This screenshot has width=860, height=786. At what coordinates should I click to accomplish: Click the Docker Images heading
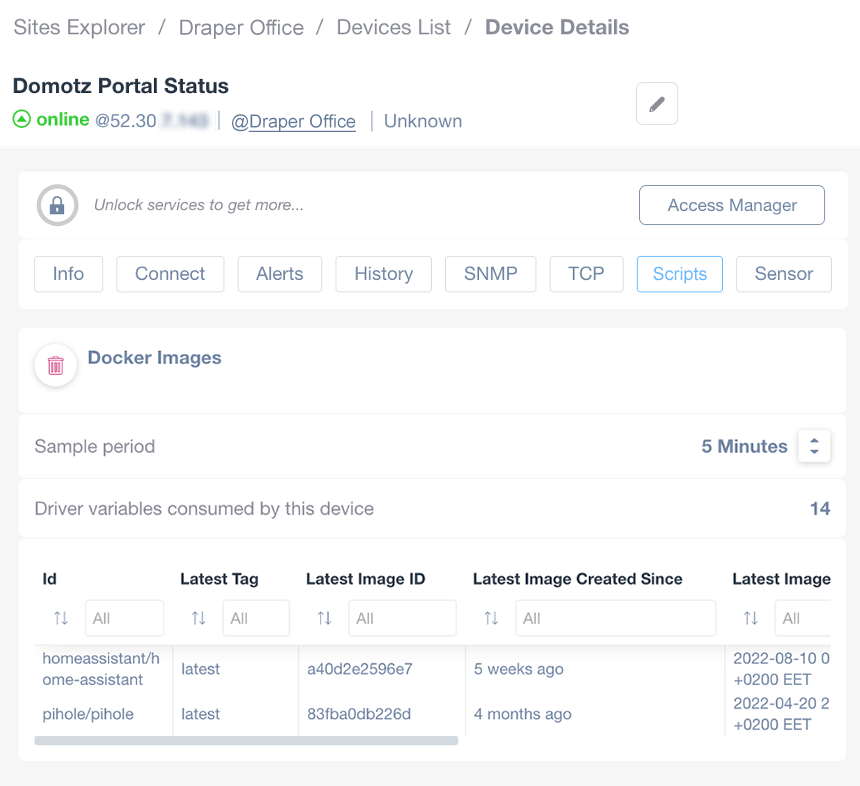155,358
